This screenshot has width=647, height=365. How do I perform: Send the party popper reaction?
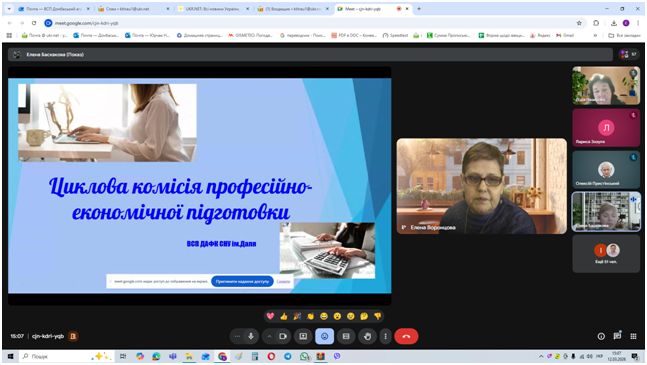click(297, 316)
